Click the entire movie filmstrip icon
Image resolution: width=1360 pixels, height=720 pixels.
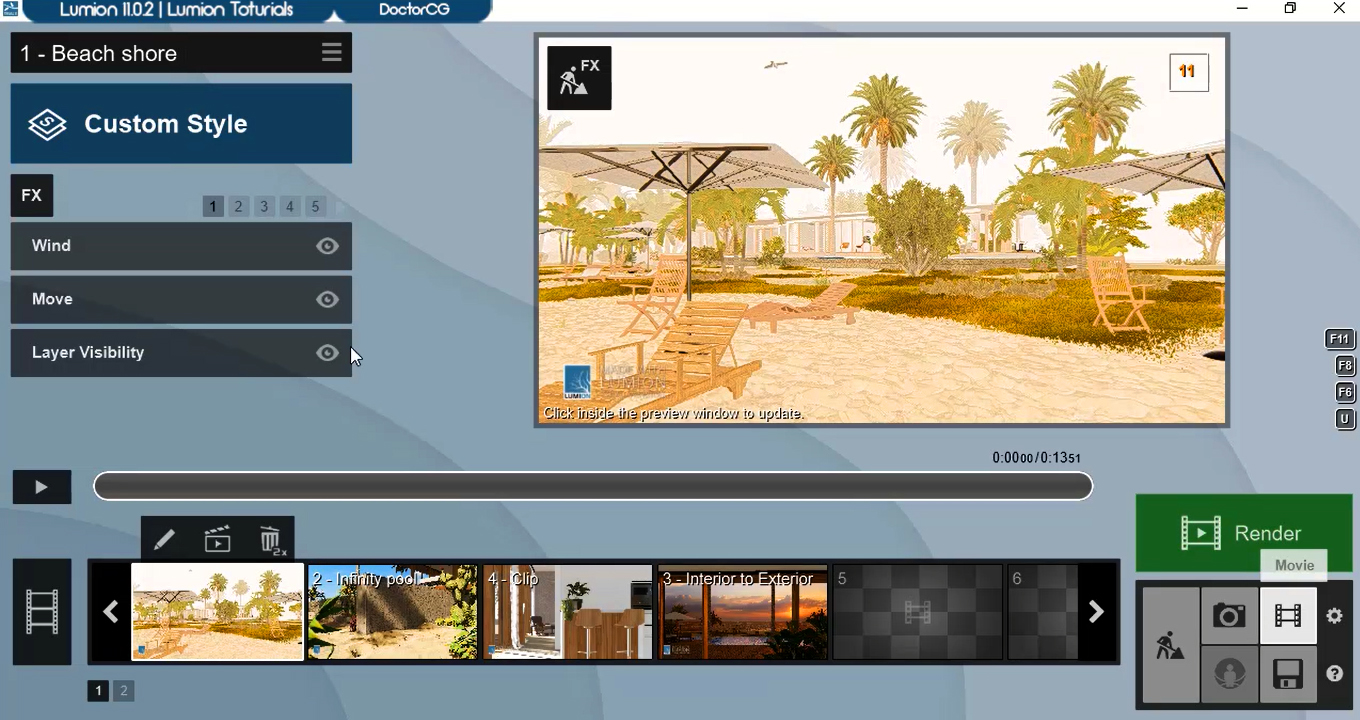(42, 612)
